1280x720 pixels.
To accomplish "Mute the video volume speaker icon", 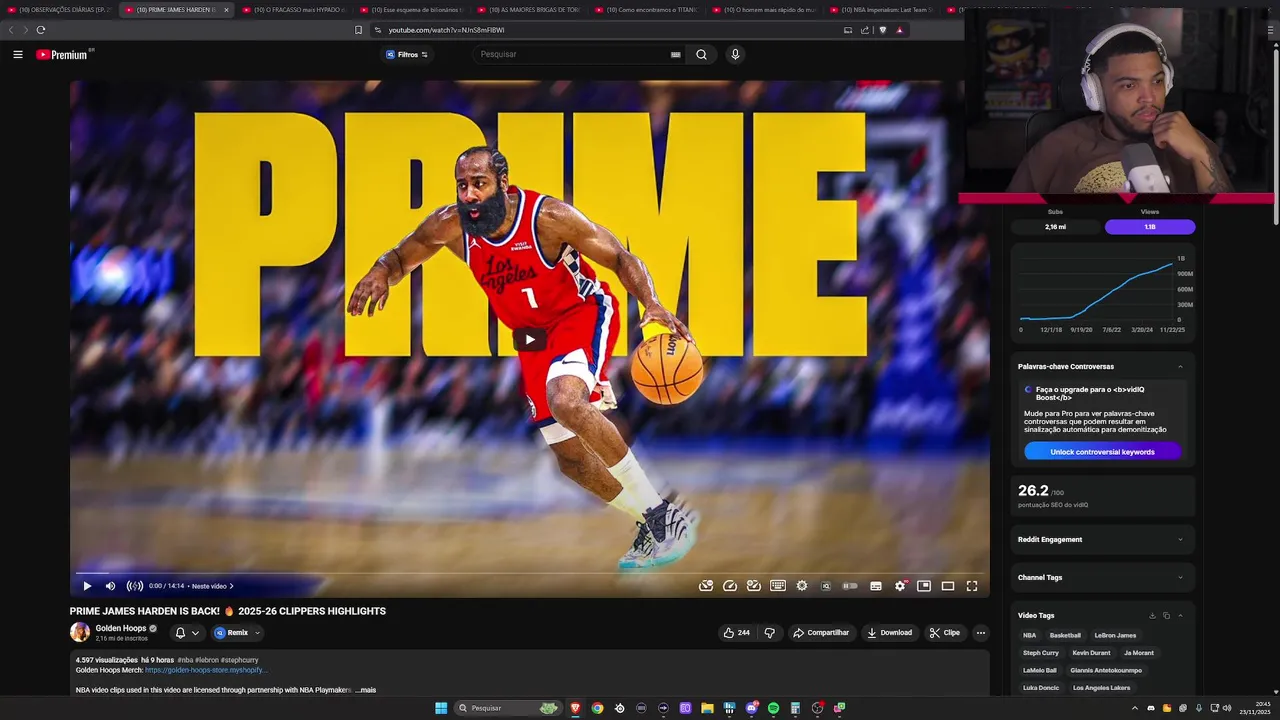I will [111, 586].
